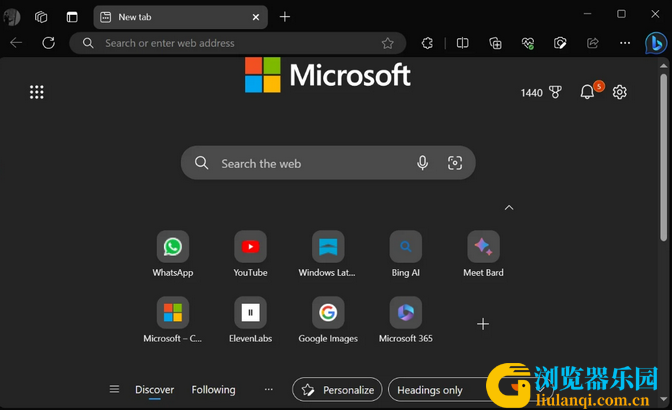Open the Microsoft – C... quick link

[173, 320]
